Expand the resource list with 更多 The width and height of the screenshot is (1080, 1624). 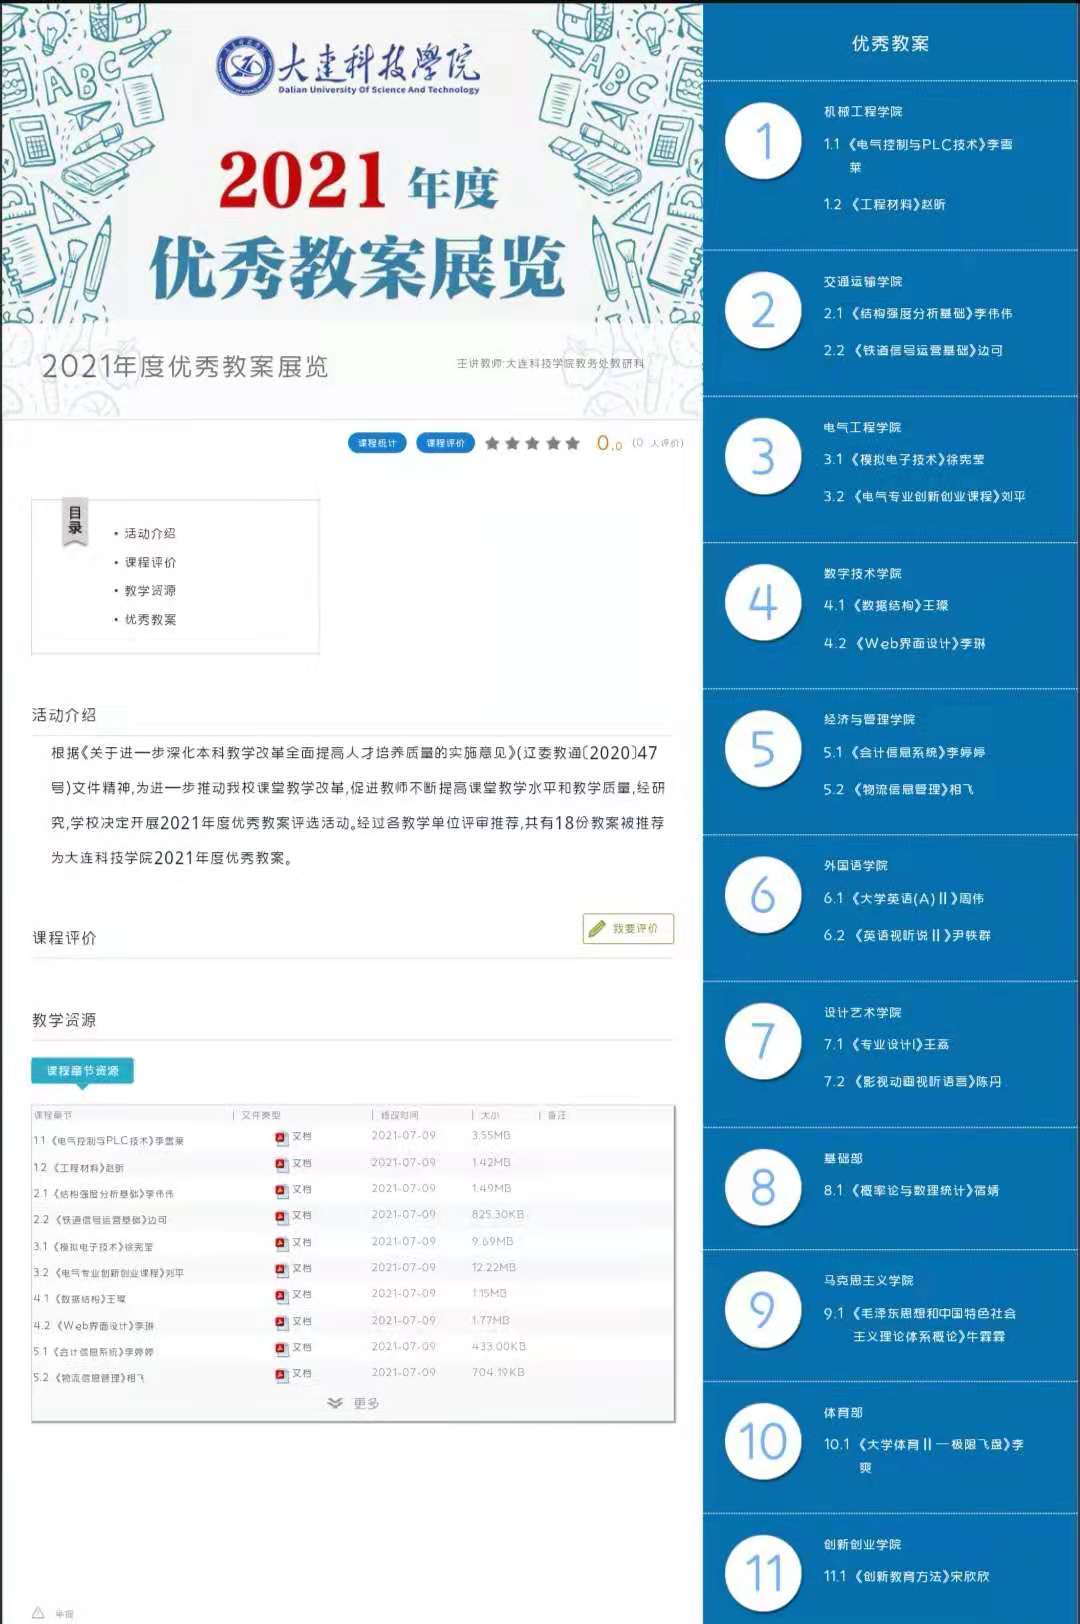pyautogui.click(x=354, y=1403)
